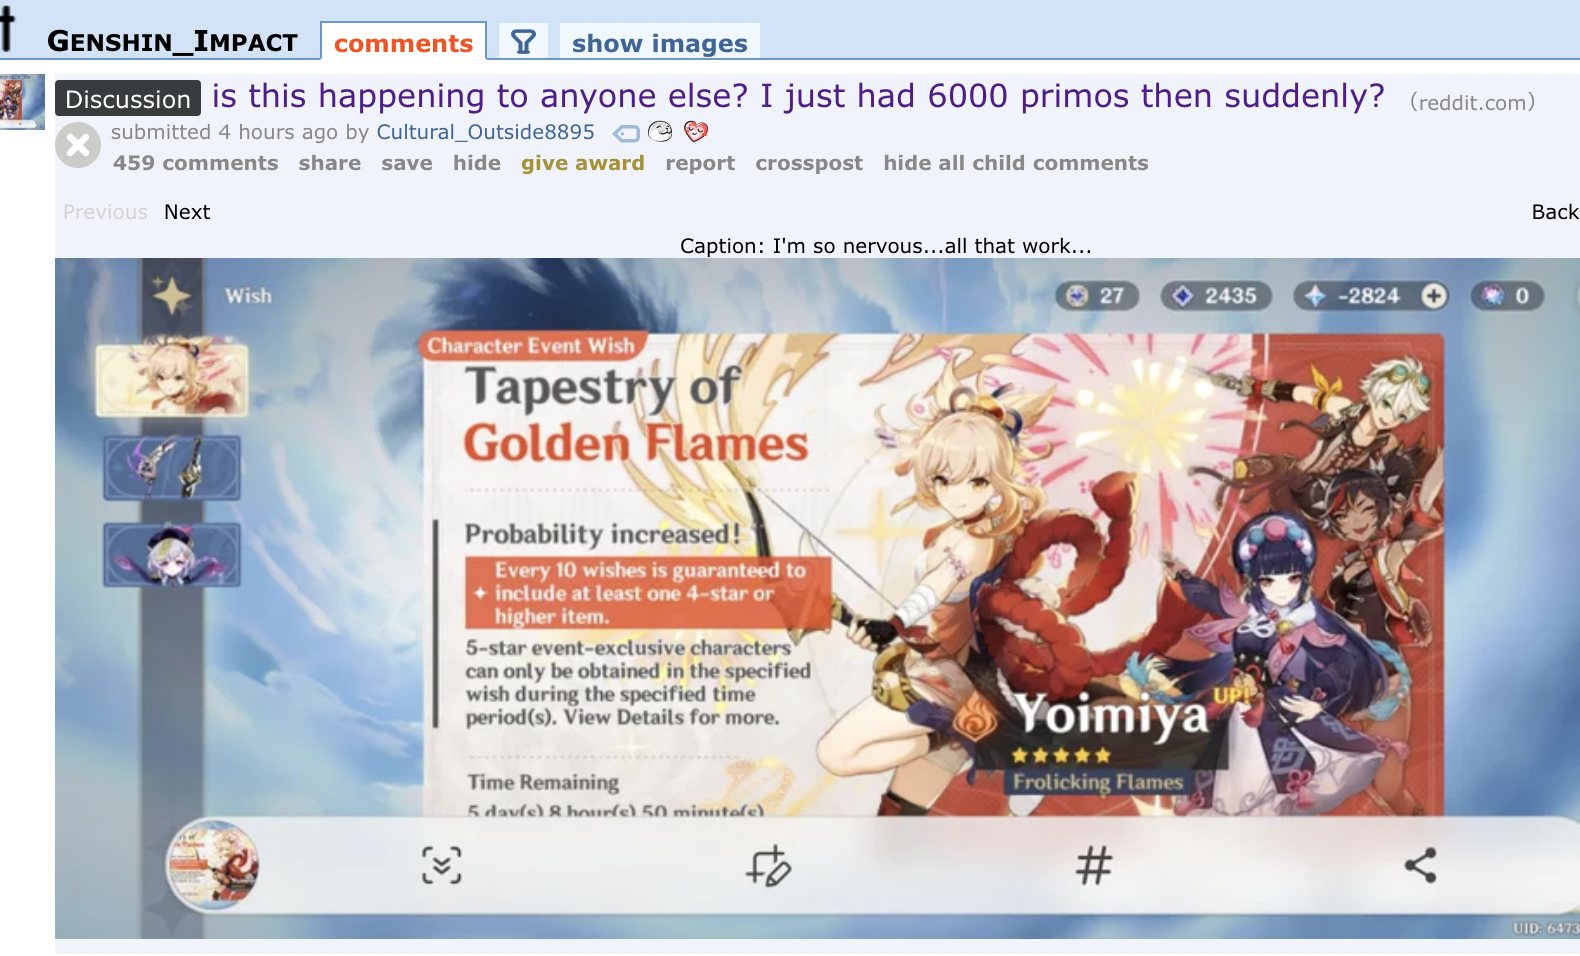Click the share icon in screenshot toolbar
Viewport: 1580px width, 956px height.
click(x=1420, y=865)
